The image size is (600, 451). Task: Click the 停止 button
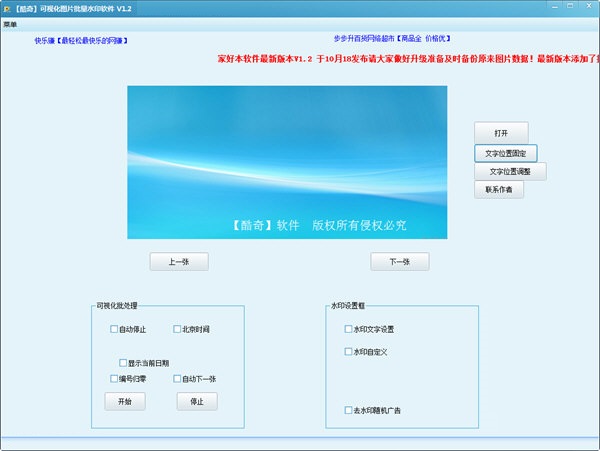[197, 401]
